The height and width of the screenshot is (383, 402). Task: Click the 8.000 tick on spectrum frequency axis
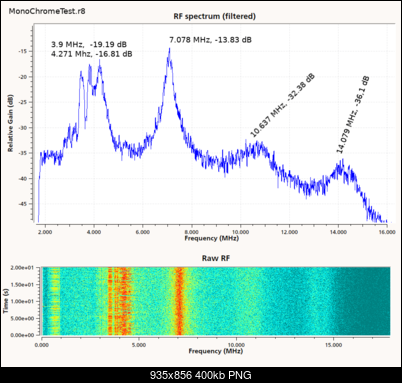click(192, 232)
